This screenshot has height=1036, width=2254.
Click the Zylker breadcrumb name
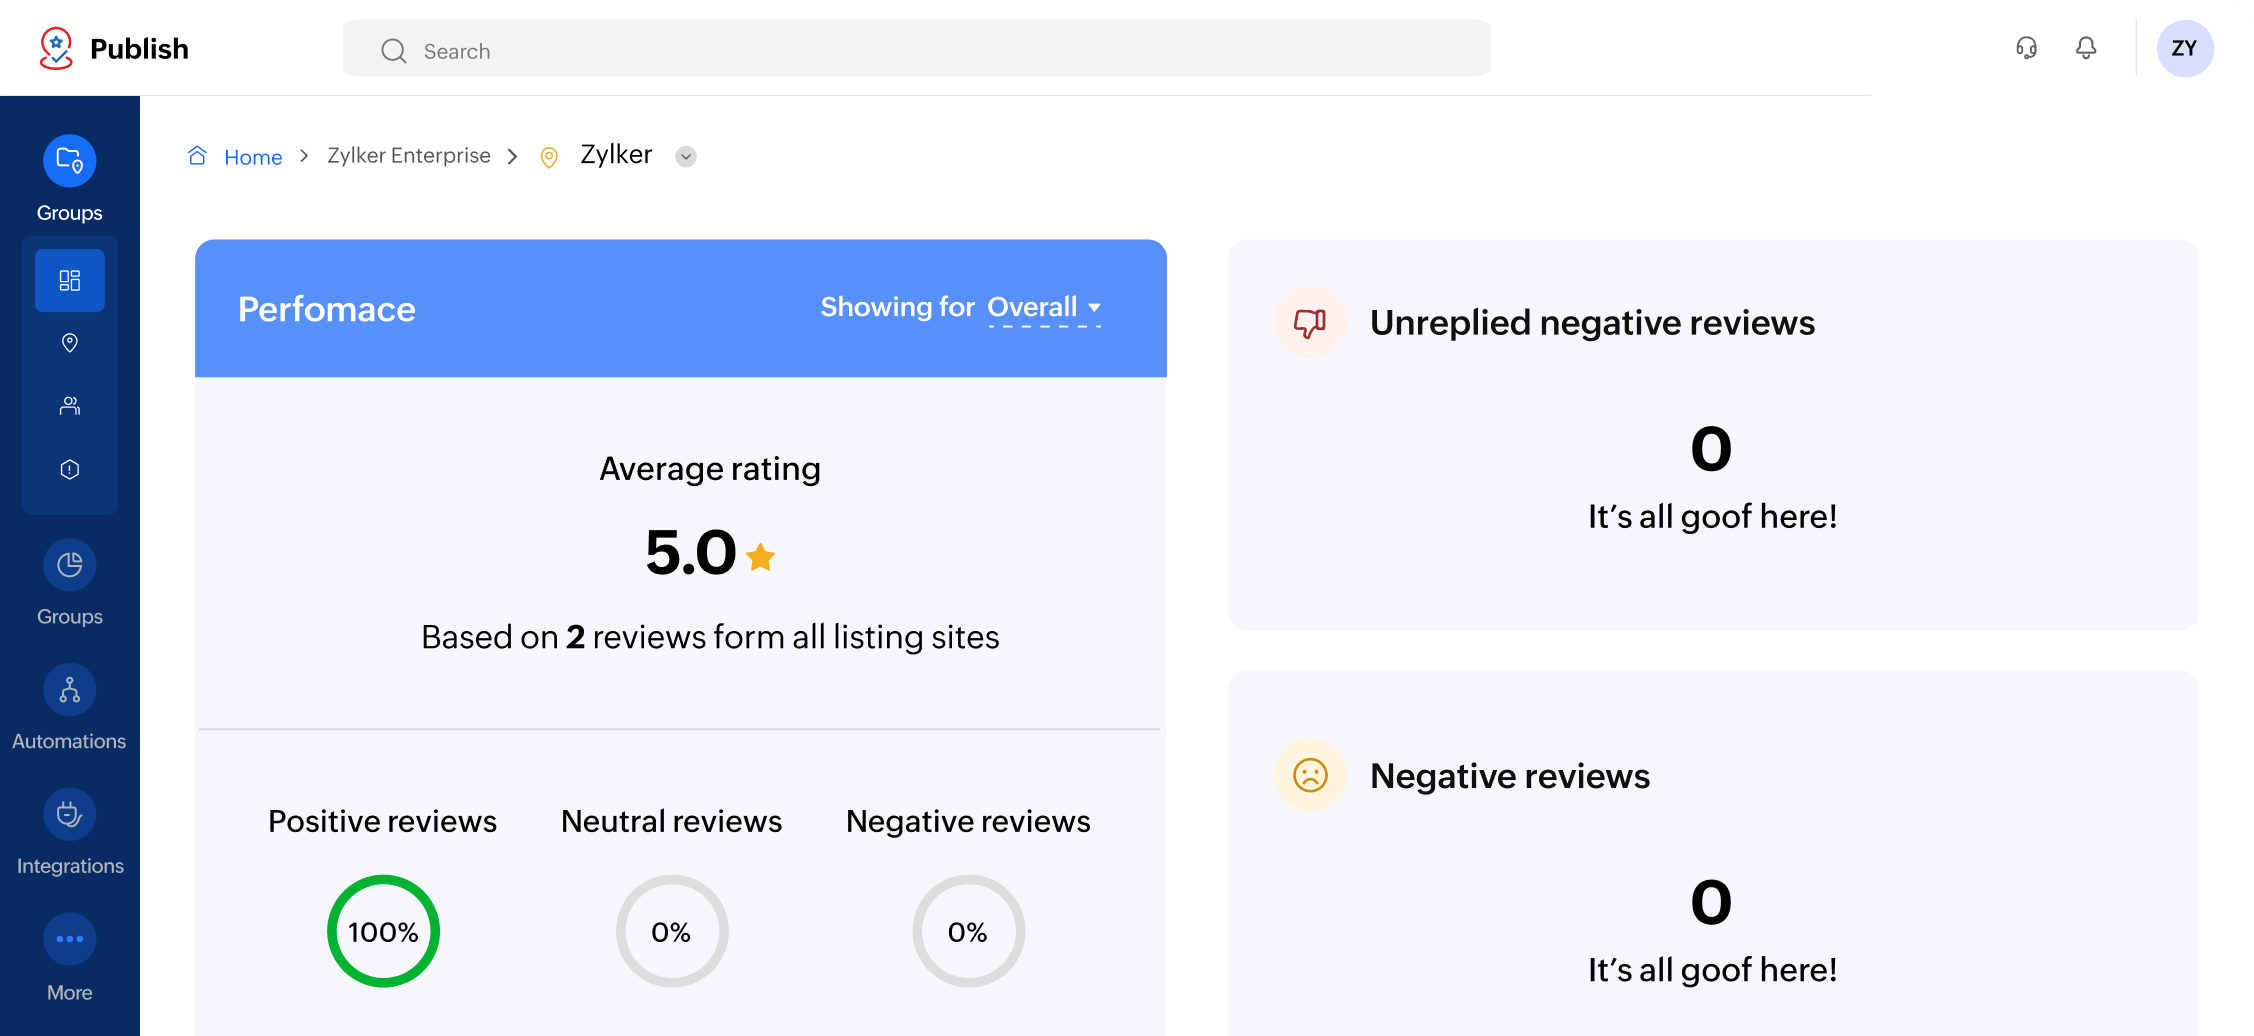616,154
